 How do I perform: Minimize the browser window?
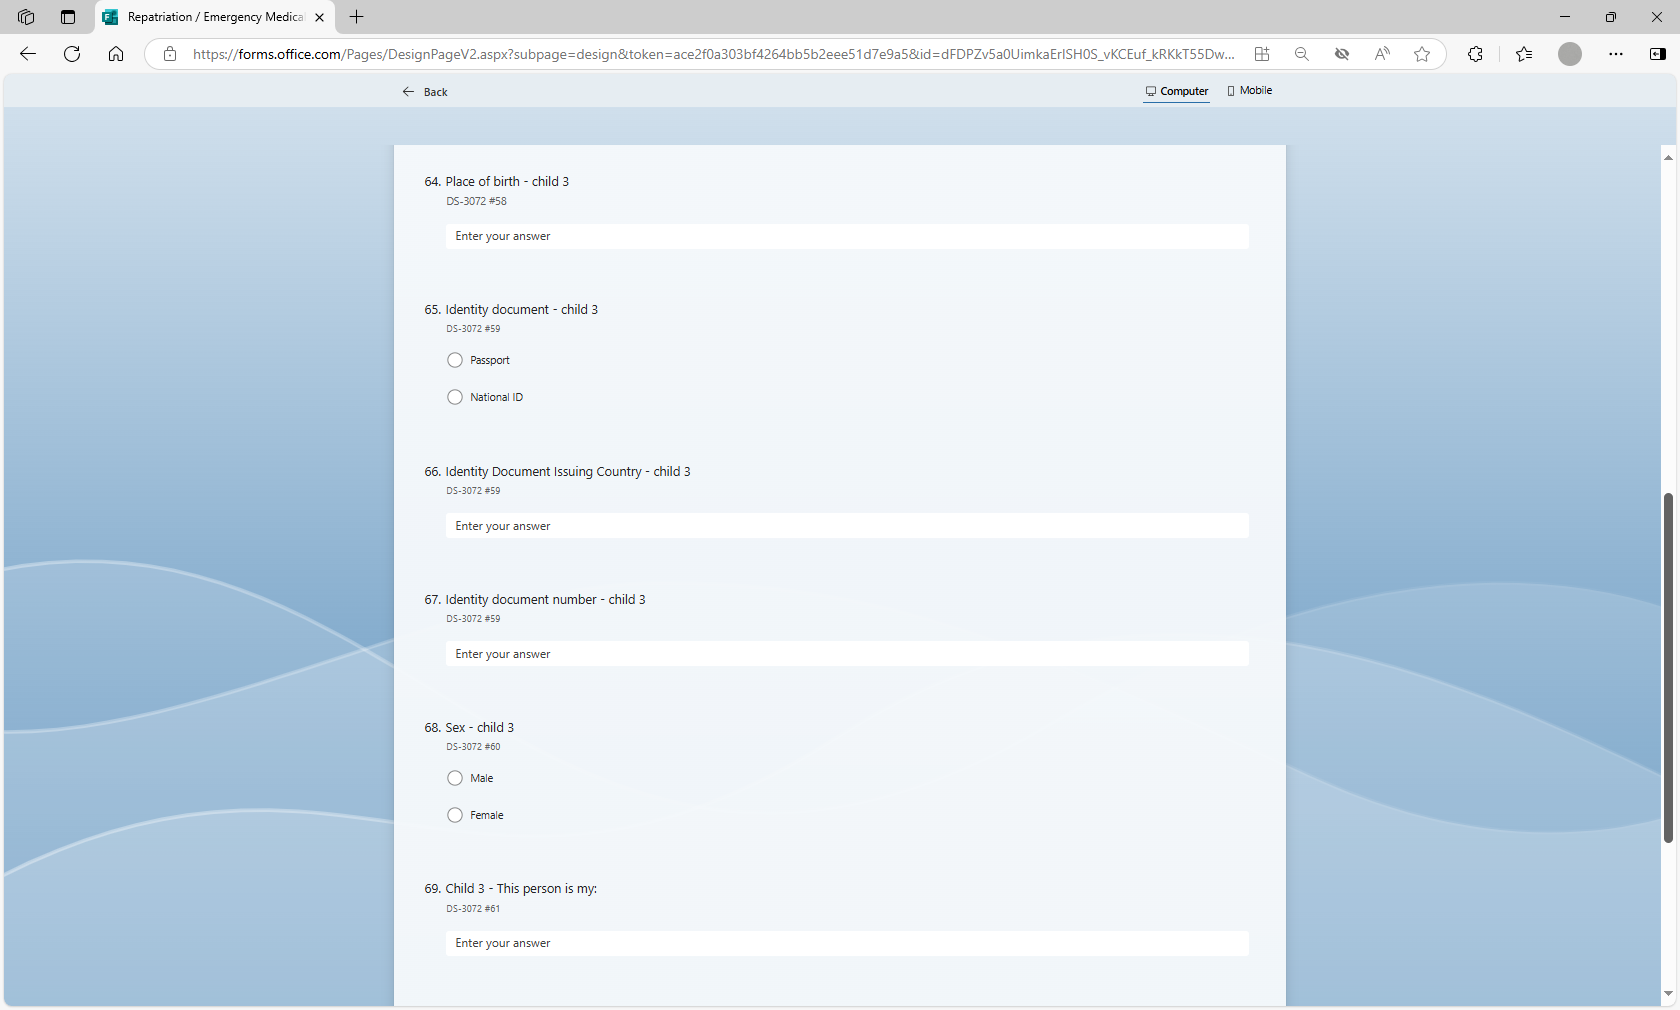[x=1565, y=17]
